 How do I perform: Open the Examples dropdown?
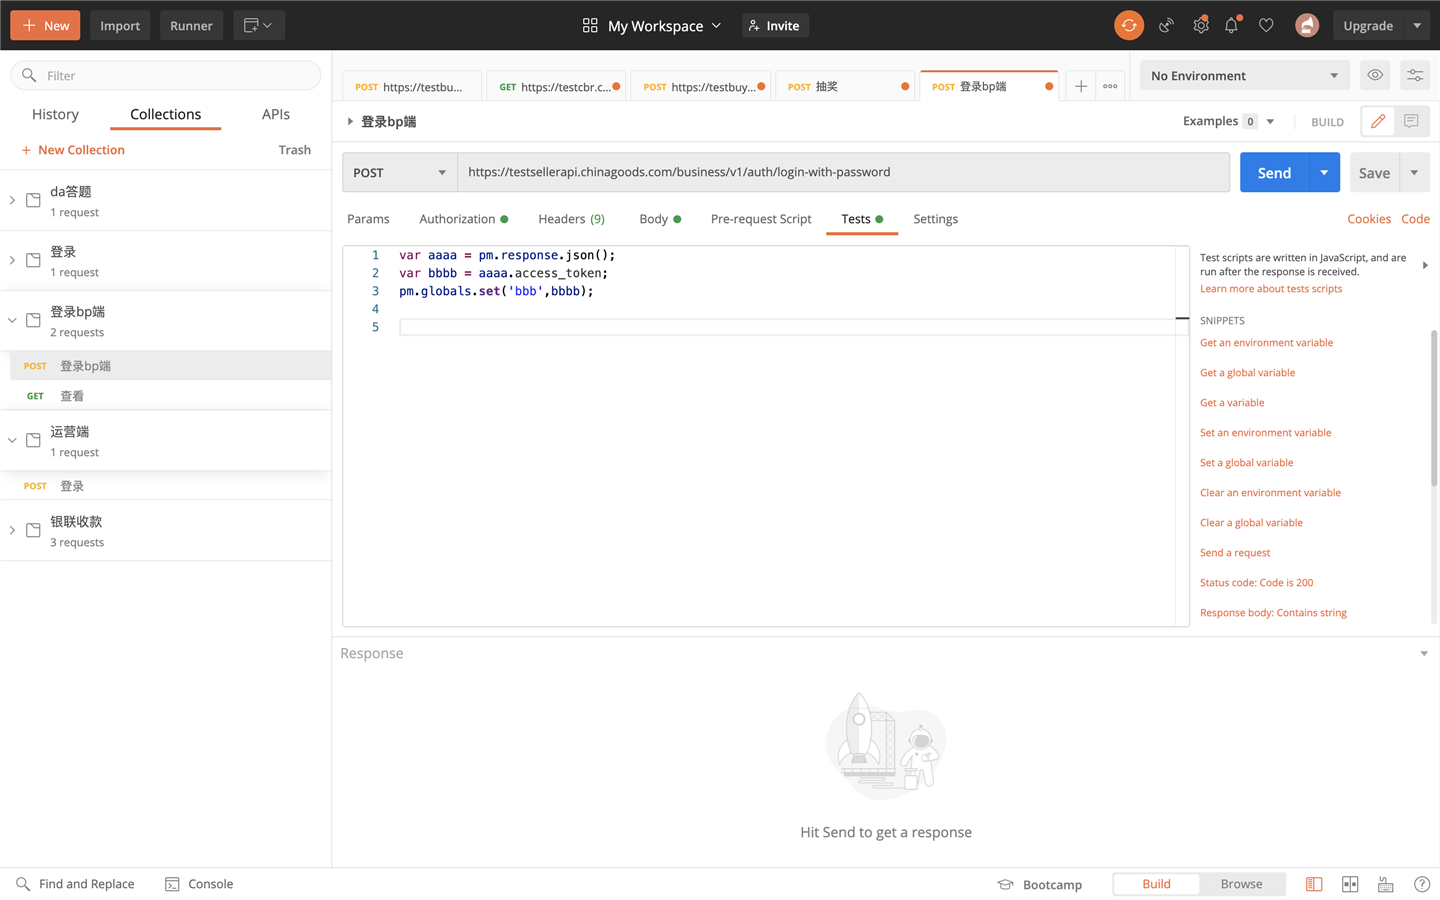[1229, 121]
